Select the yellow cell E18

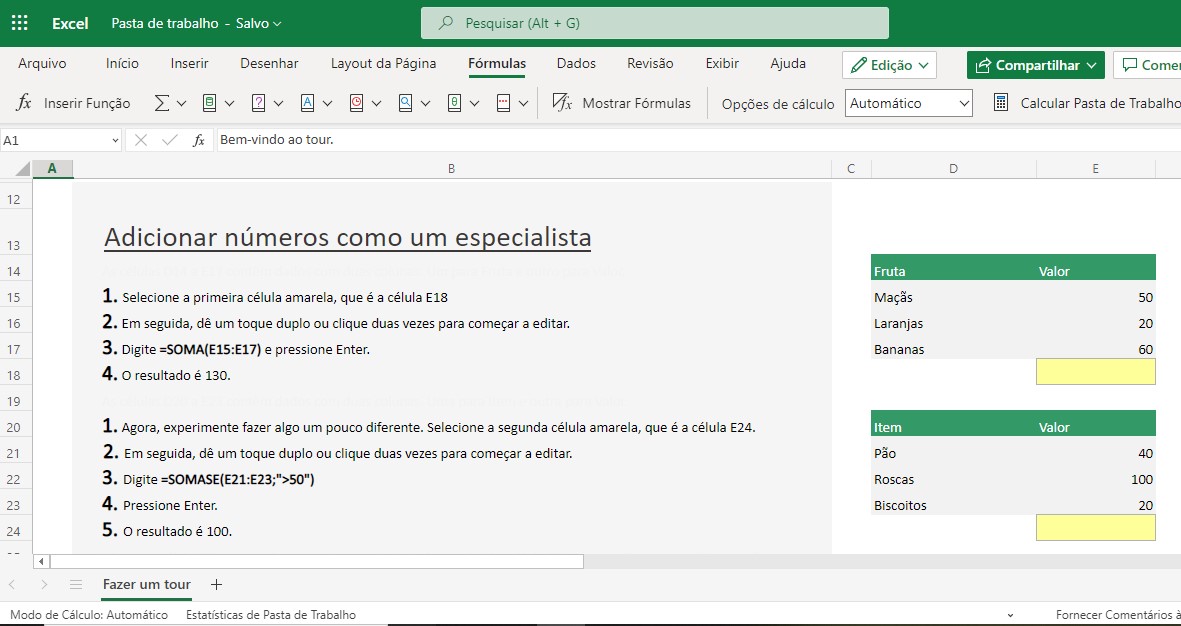point(1095,372)
